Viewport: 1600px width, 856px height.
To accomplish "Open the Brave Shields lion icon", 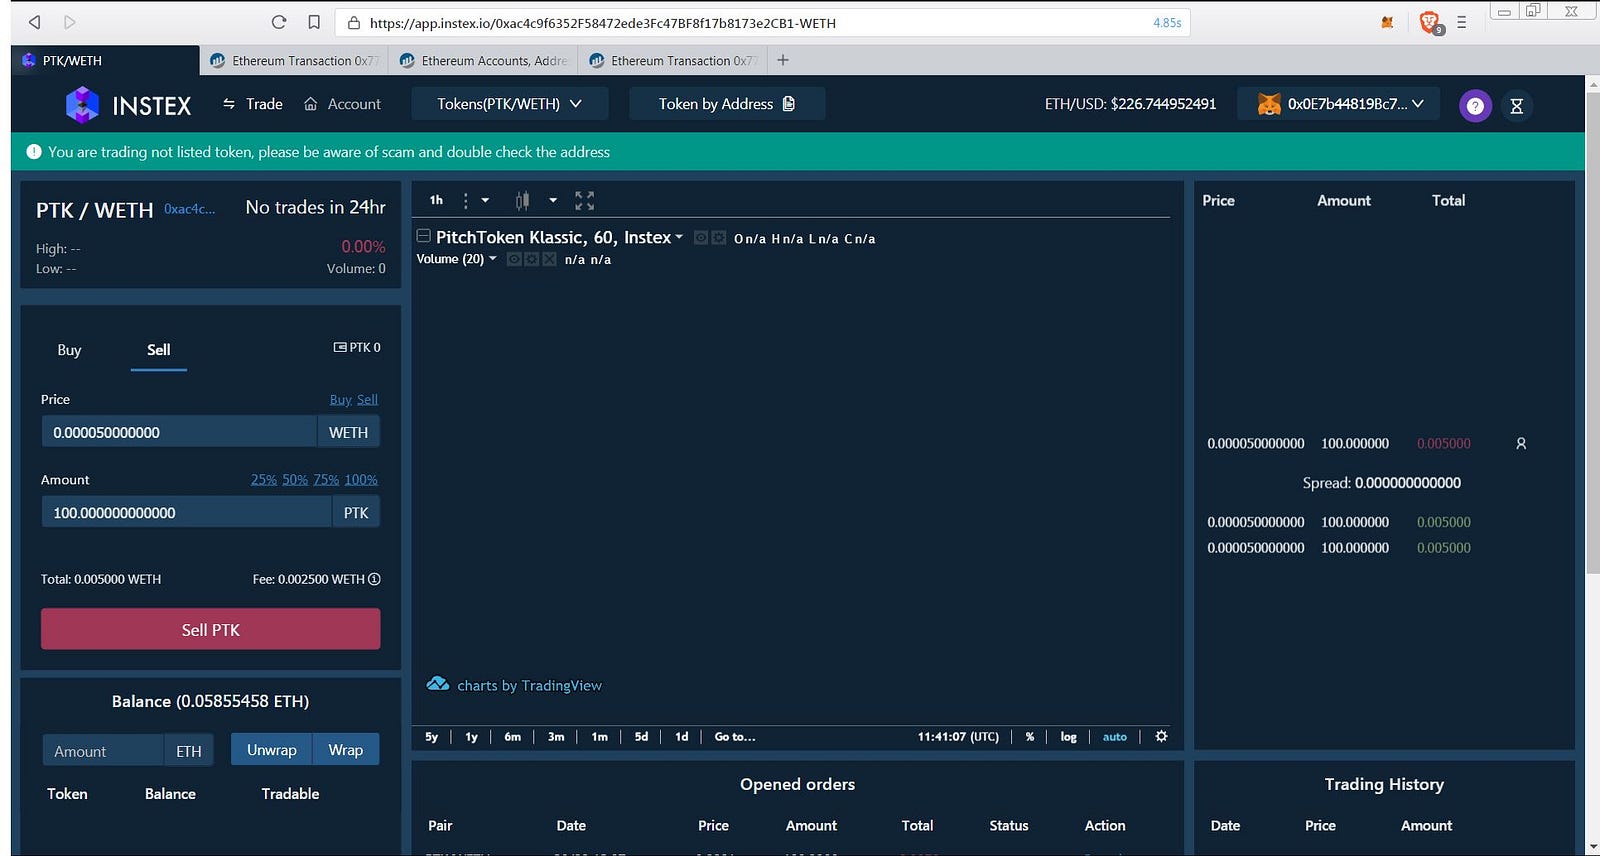I will tap(1430, 22).
